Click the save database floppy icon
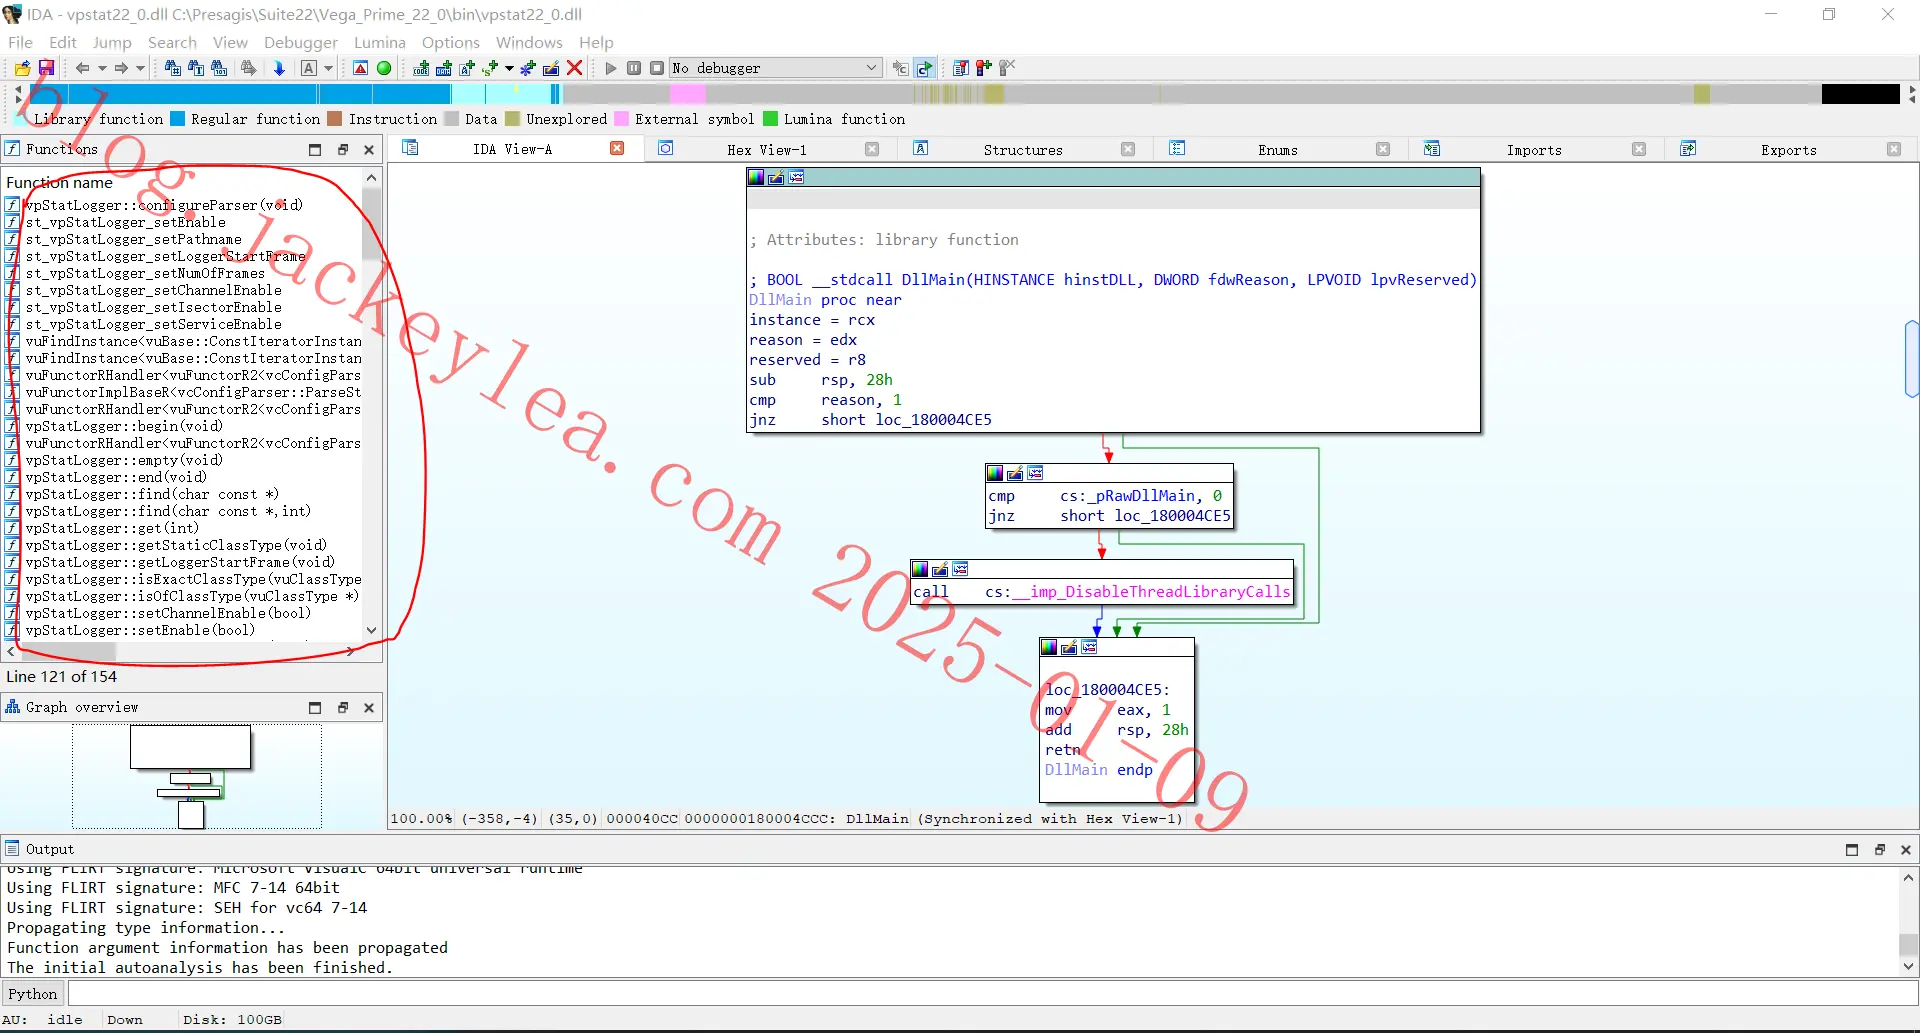Image resolution: width=1920 pixels, height=1033 pixels. (x=46, y=68)
